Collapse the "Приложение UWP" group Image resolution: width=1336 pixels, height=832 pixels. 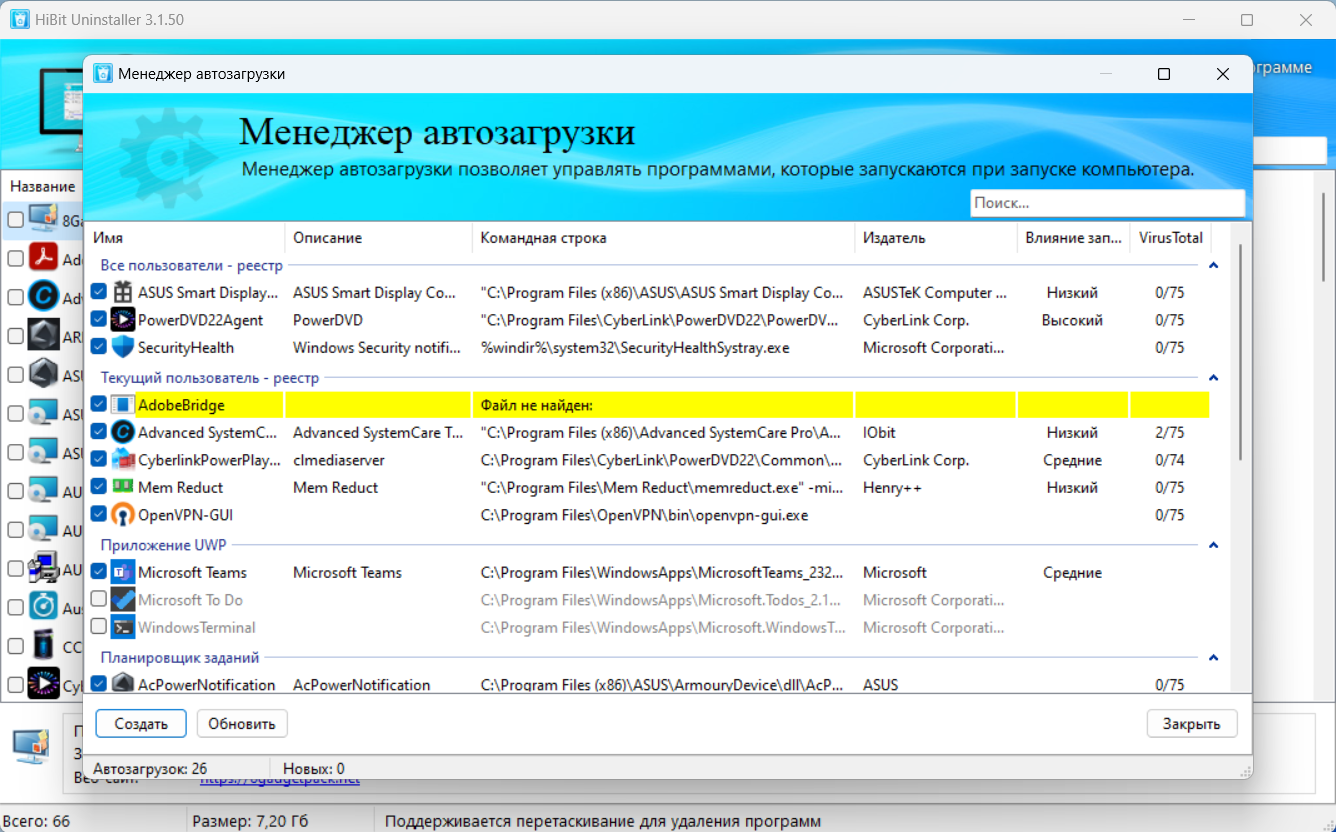pos(1213,545)
